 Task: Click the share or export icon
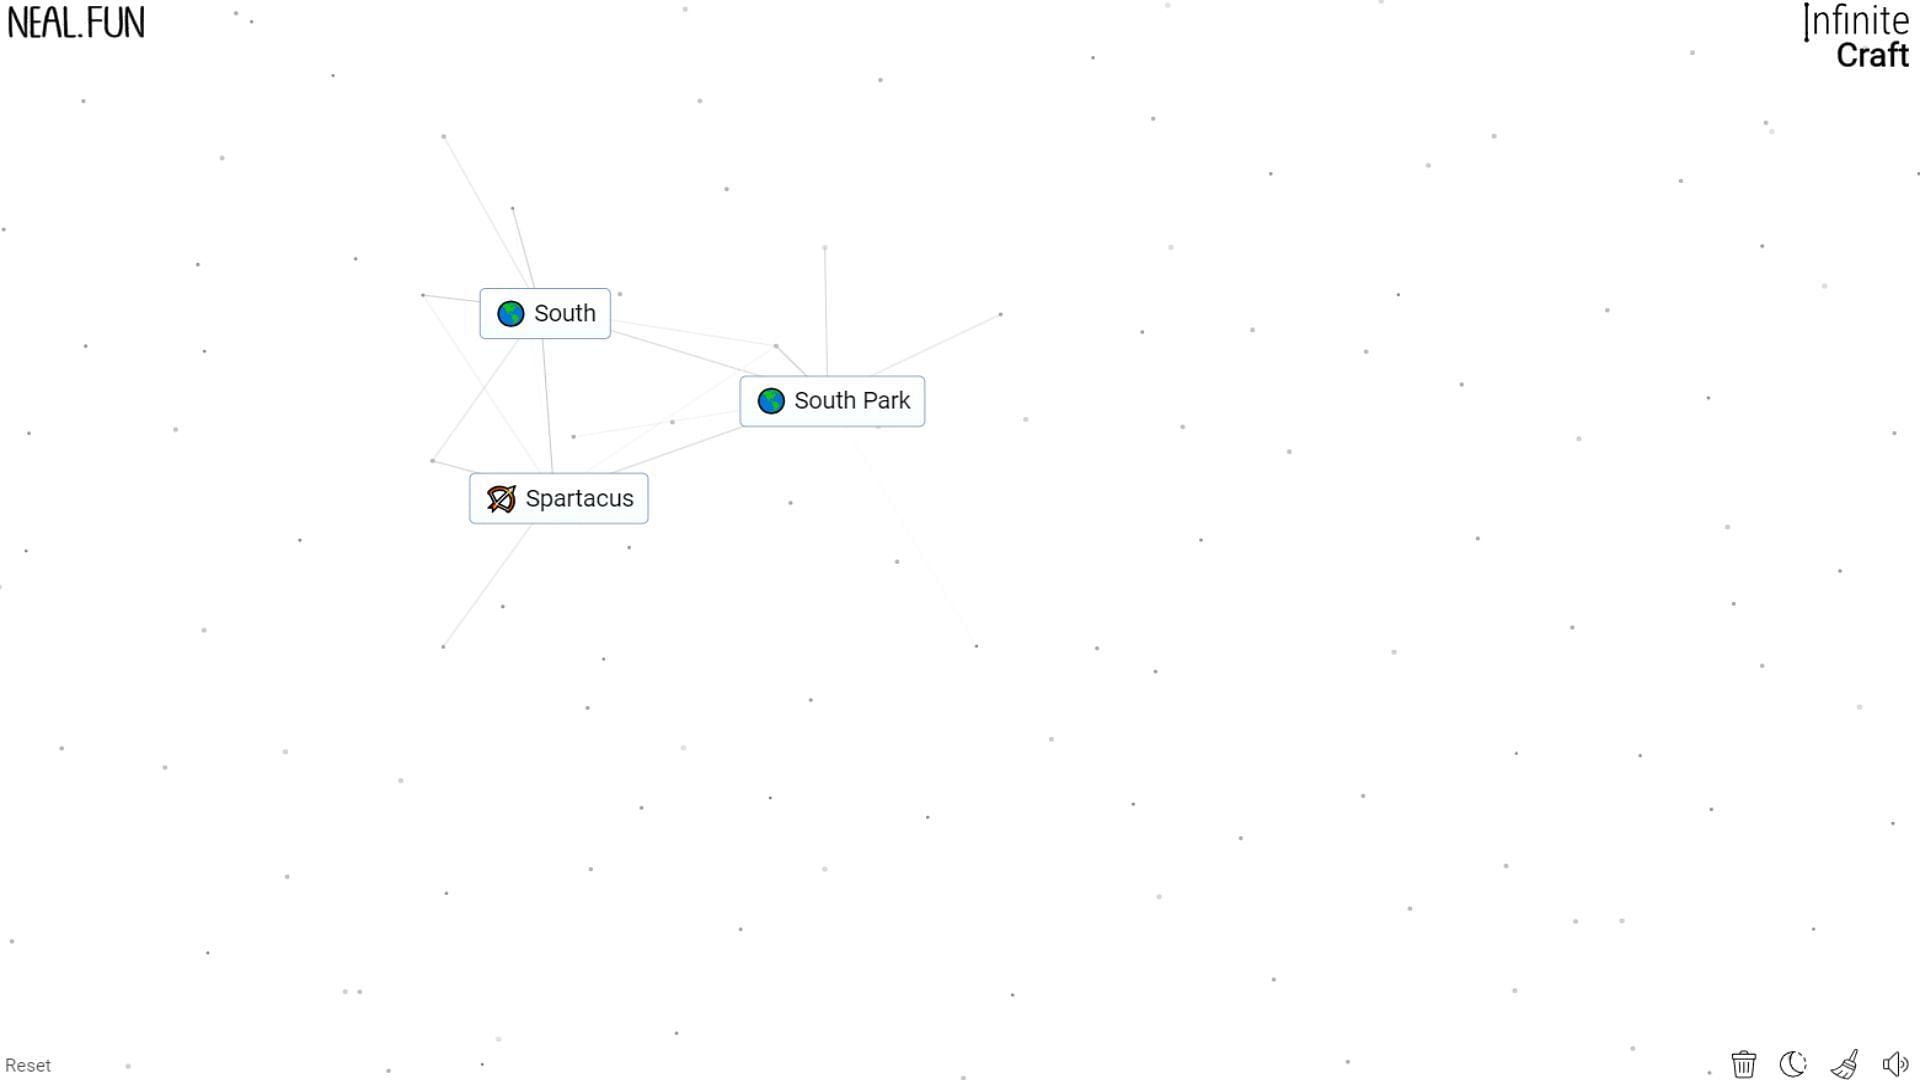[x=1846, y=1064]
